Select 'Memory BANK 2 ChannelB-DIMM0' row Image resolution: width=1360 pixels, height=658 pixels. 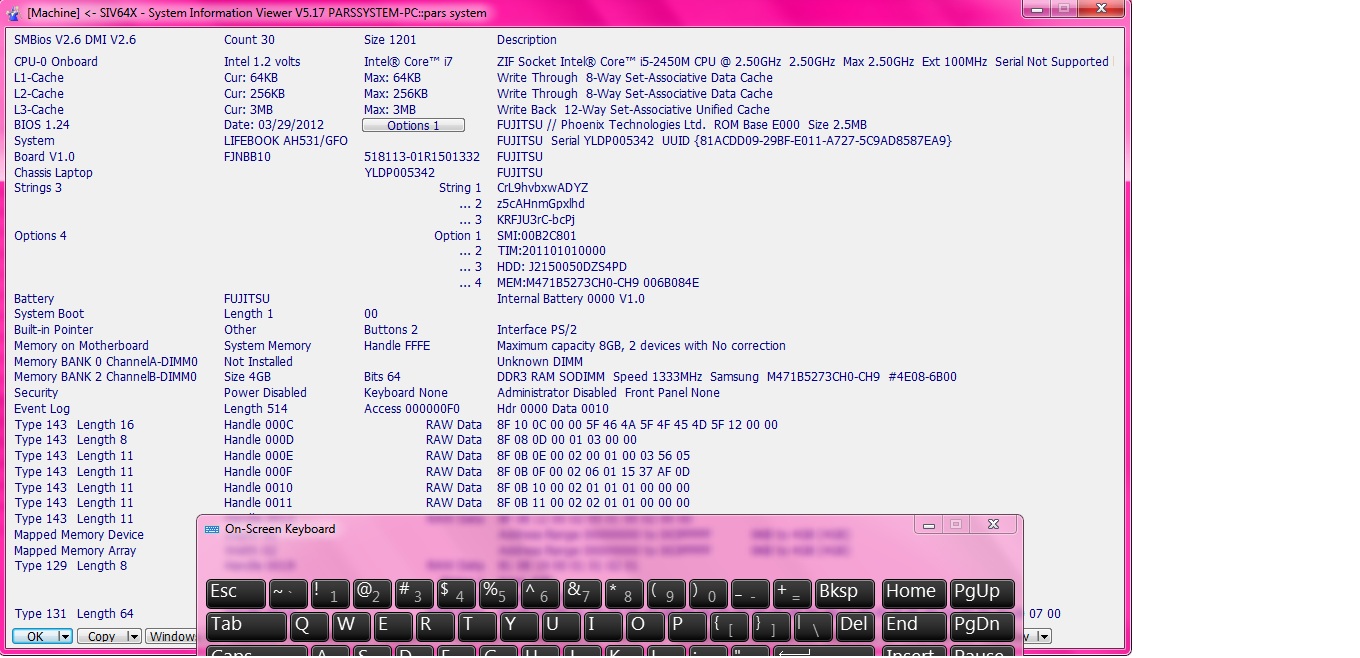(x=106, y=377)
